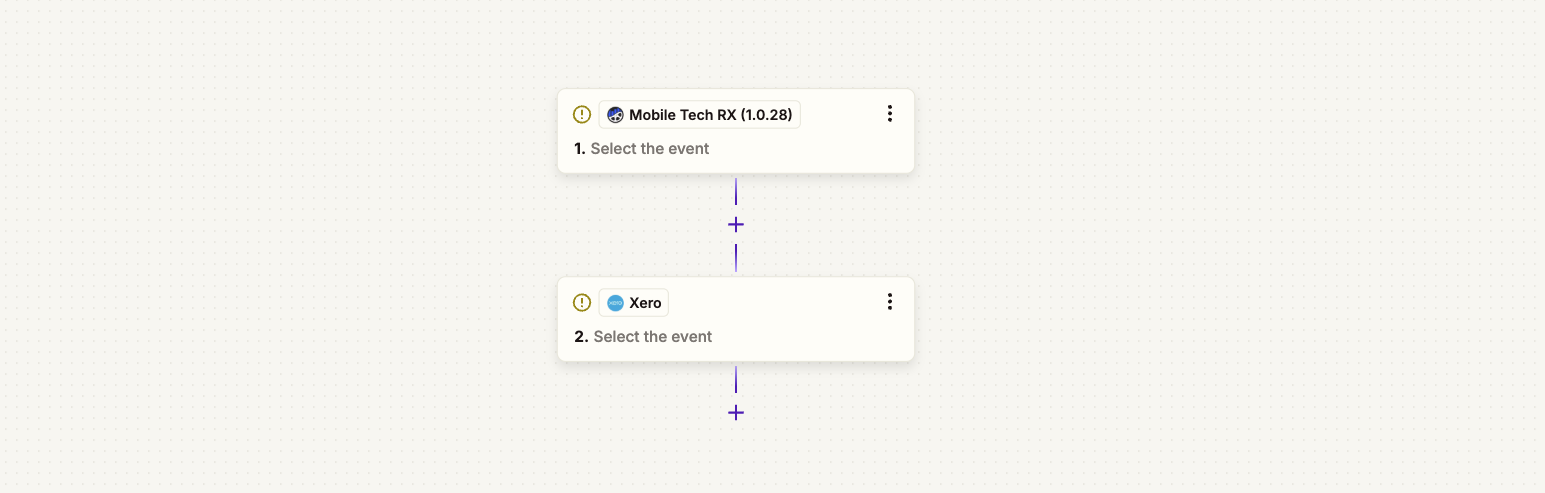Select the Mobile Tech RX trigger card
Viewport: 1545px width, 493px height.
[x=736, y=131]
